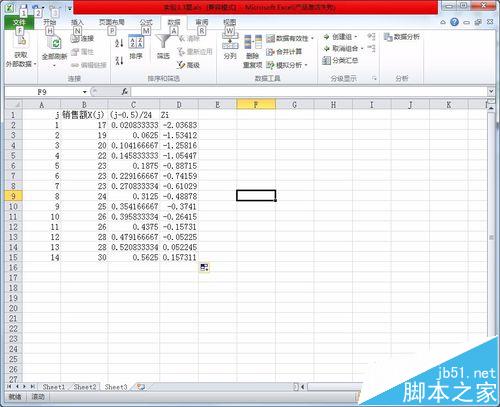Click the last-sheet navigation arrow
The image size is (500, 407).
tap(33, 387)
